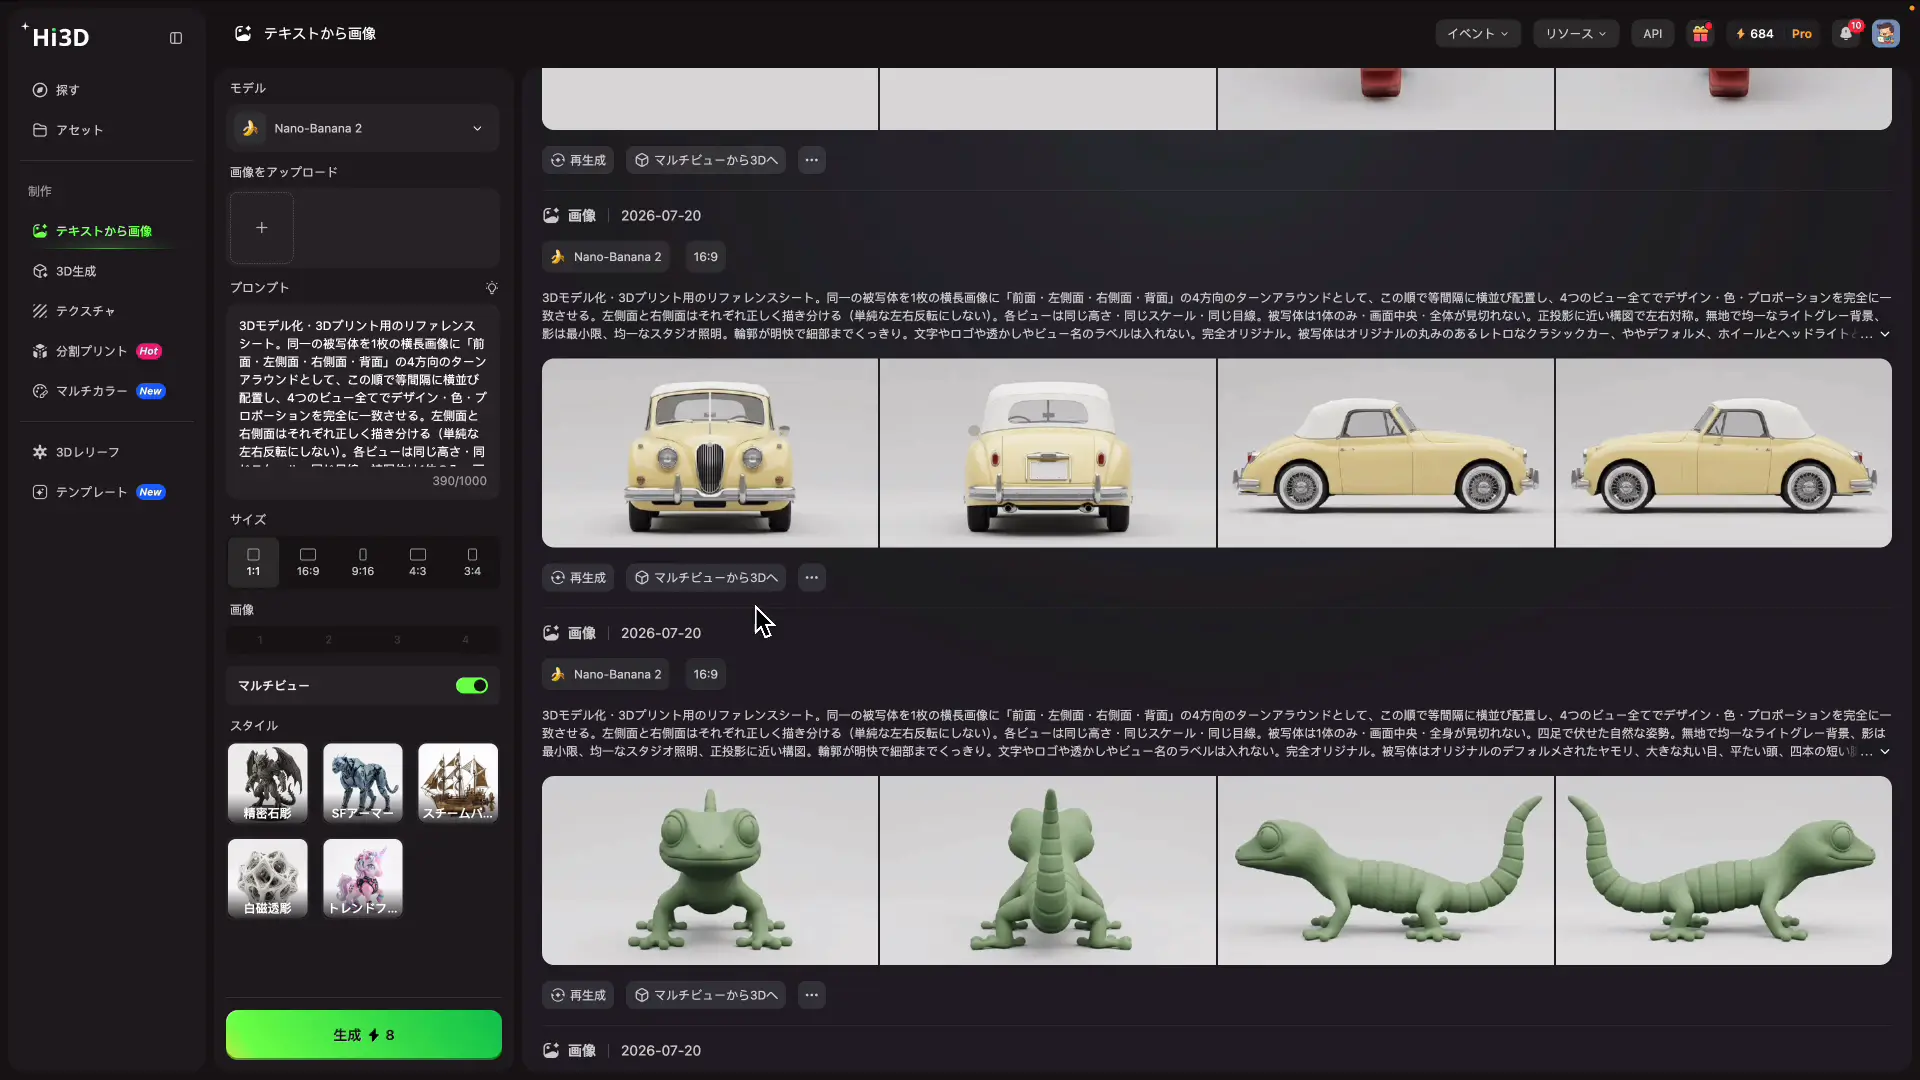Click 再生成 below the car images
This screenshot has width=1920, height=1080.
(x=579, y=578)
